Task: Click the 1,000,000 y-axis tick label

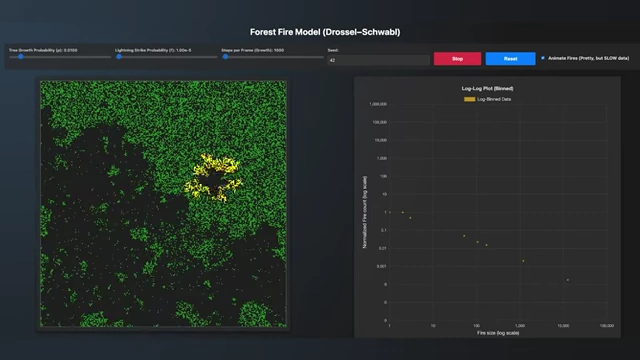Action: tap(378, 104)
